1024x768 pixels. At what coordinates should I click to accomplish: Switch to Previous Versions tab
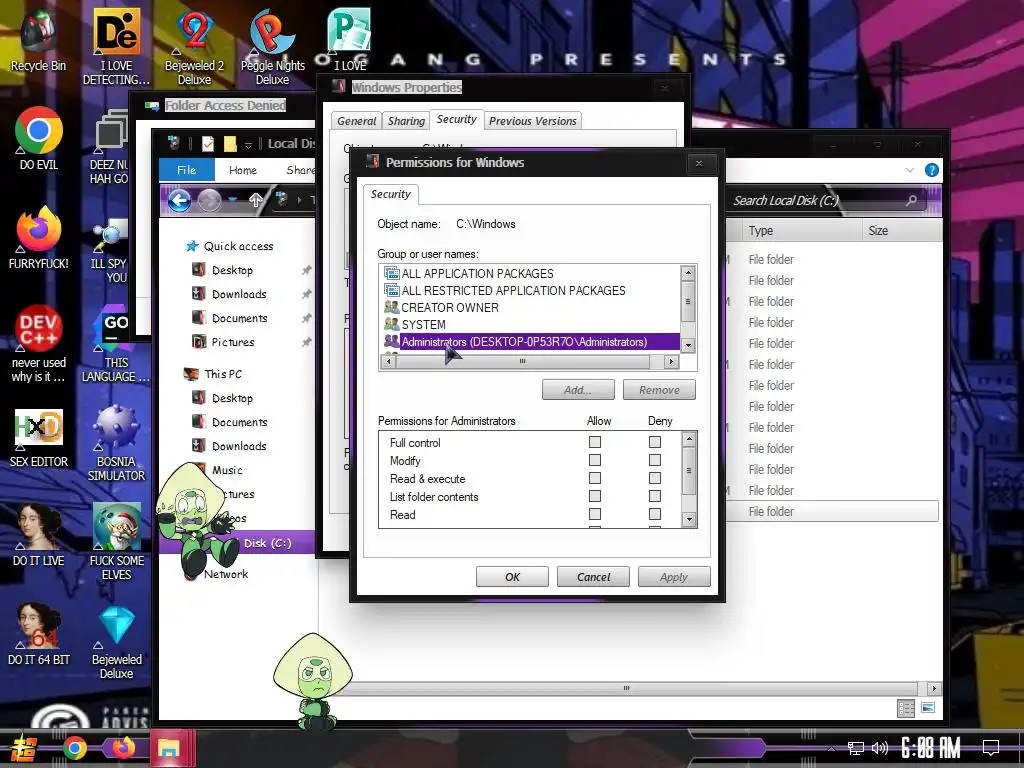point(533,121)
